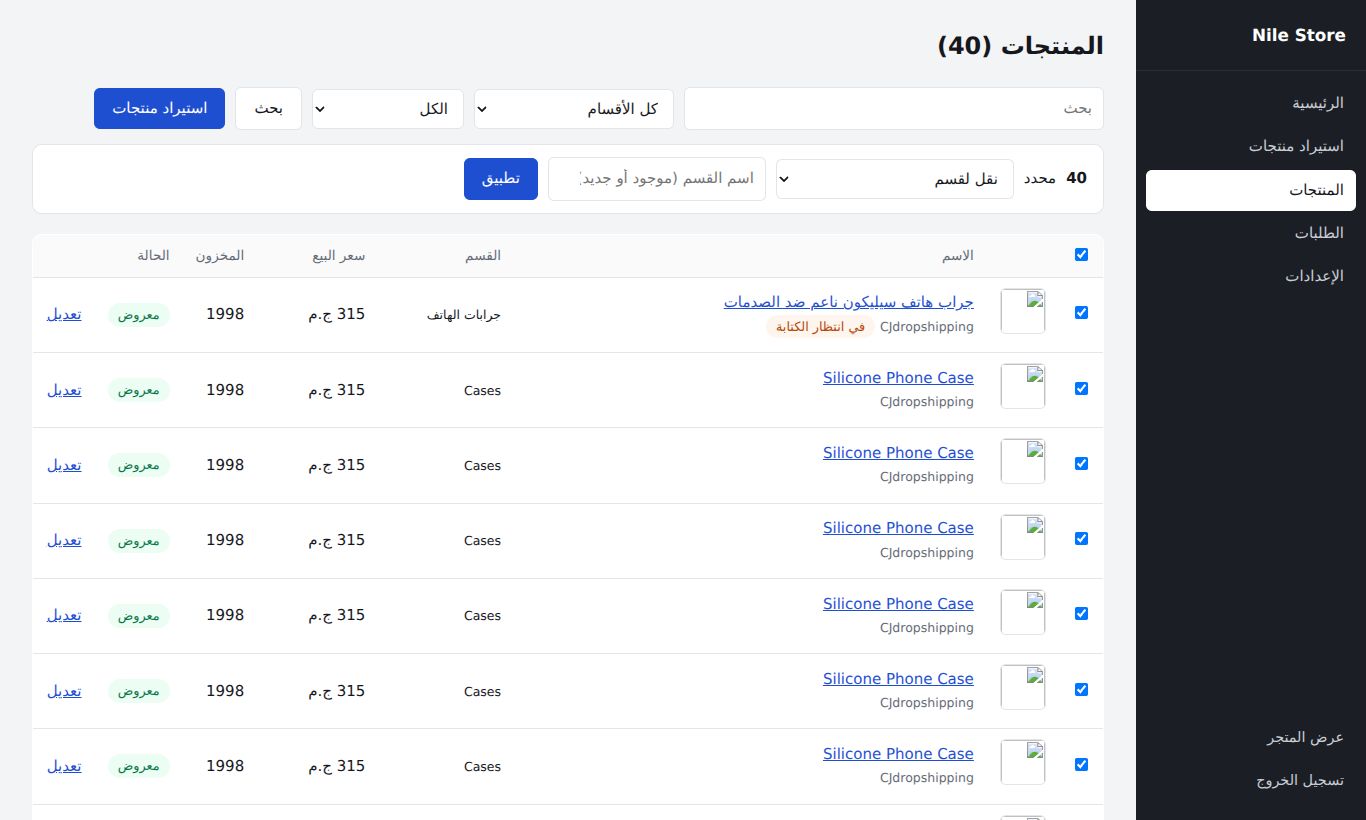Click the blue استيراد منتجات button
1366x820 pixels.
point(159,109)
